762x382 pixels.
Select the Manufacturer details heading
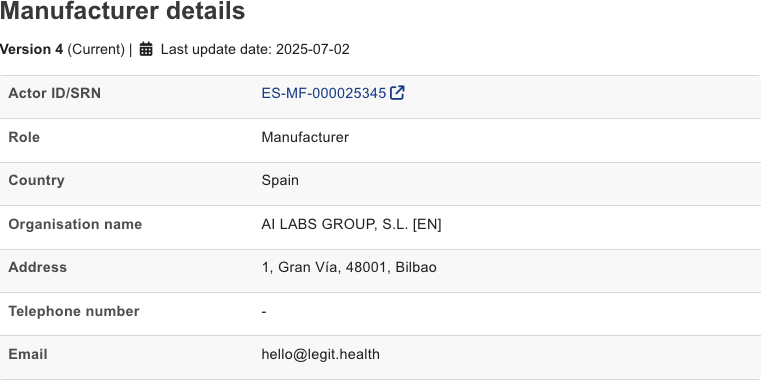(x=122, y=11)
